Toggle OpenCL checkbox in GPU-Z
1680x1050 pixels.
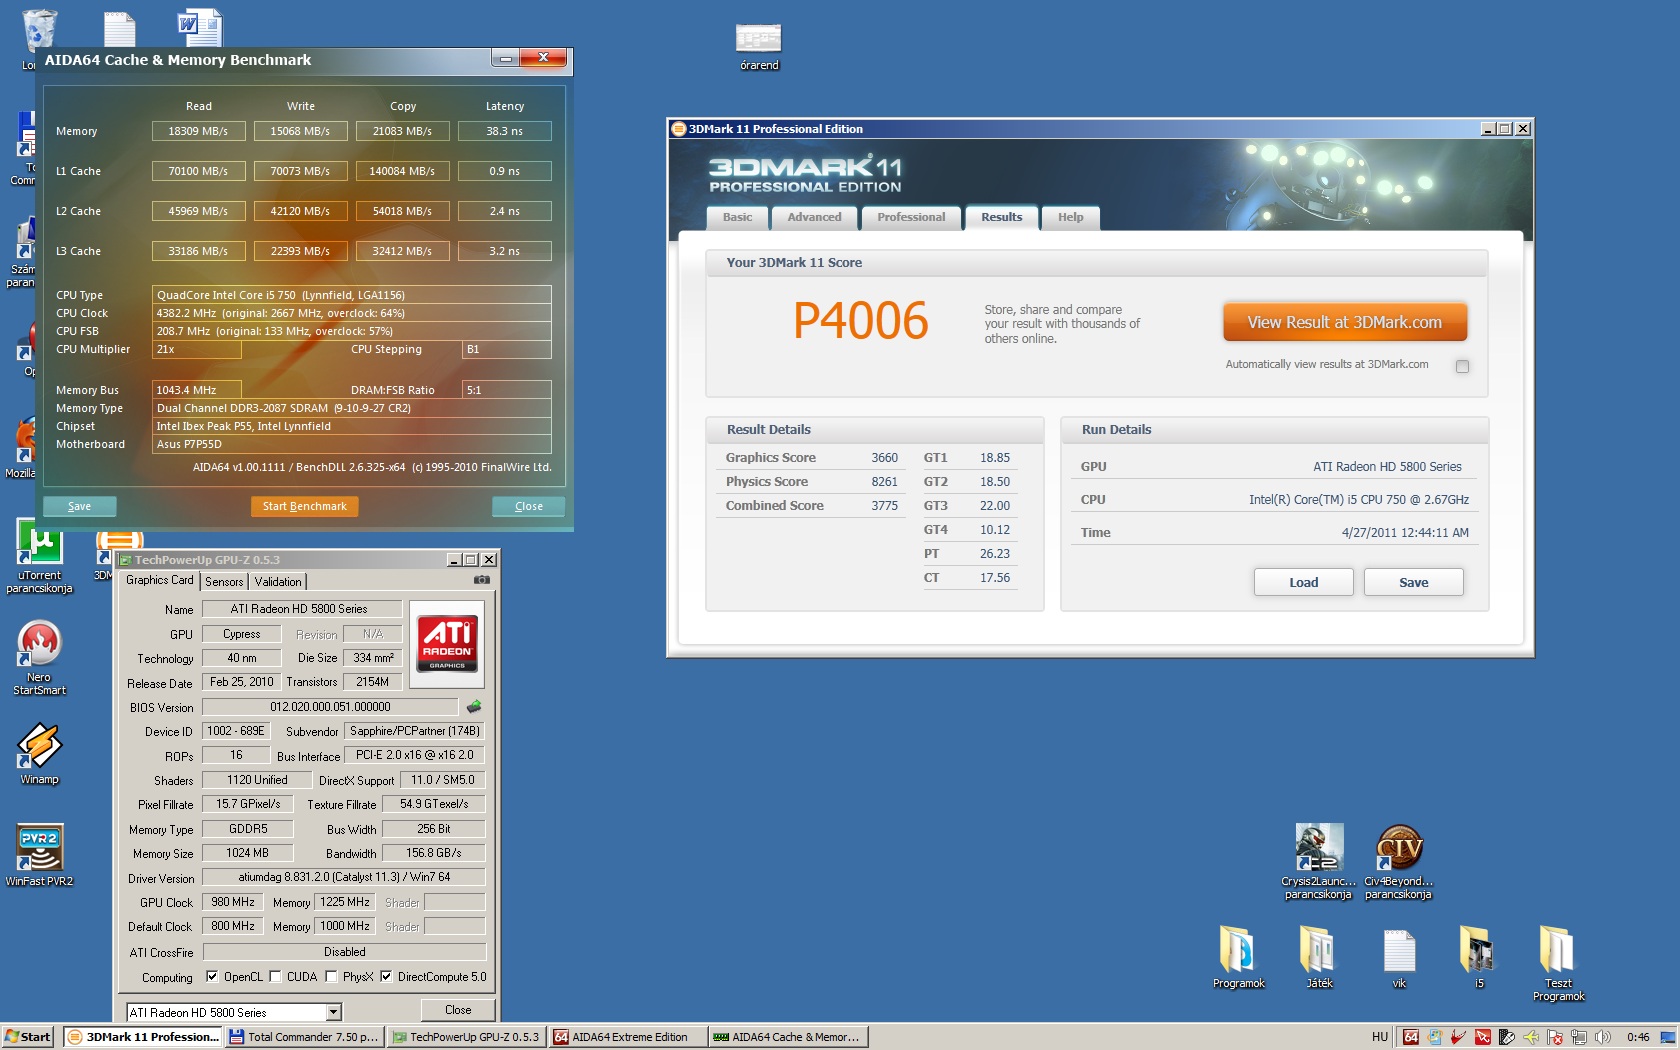212,977
